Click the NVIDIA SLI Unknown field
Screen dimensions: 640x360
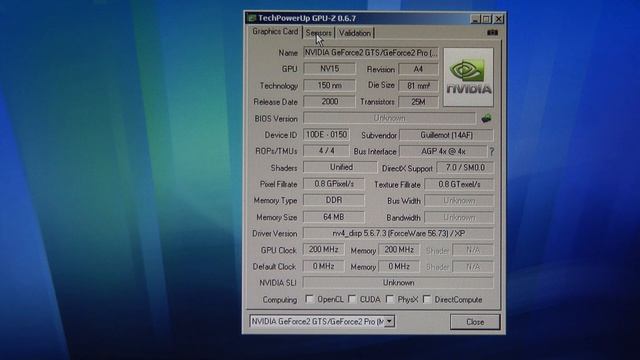point(398,282)
